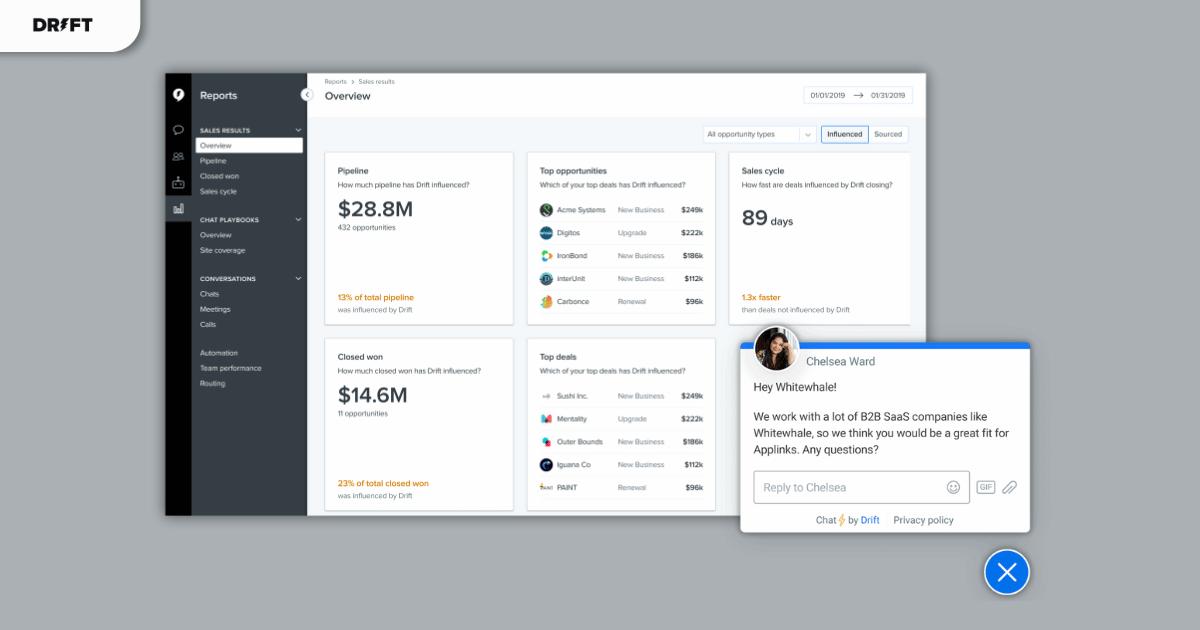1200x630 pixels.
Task: Open the Drift link in chat footer
Action: (x=870, y=520)
